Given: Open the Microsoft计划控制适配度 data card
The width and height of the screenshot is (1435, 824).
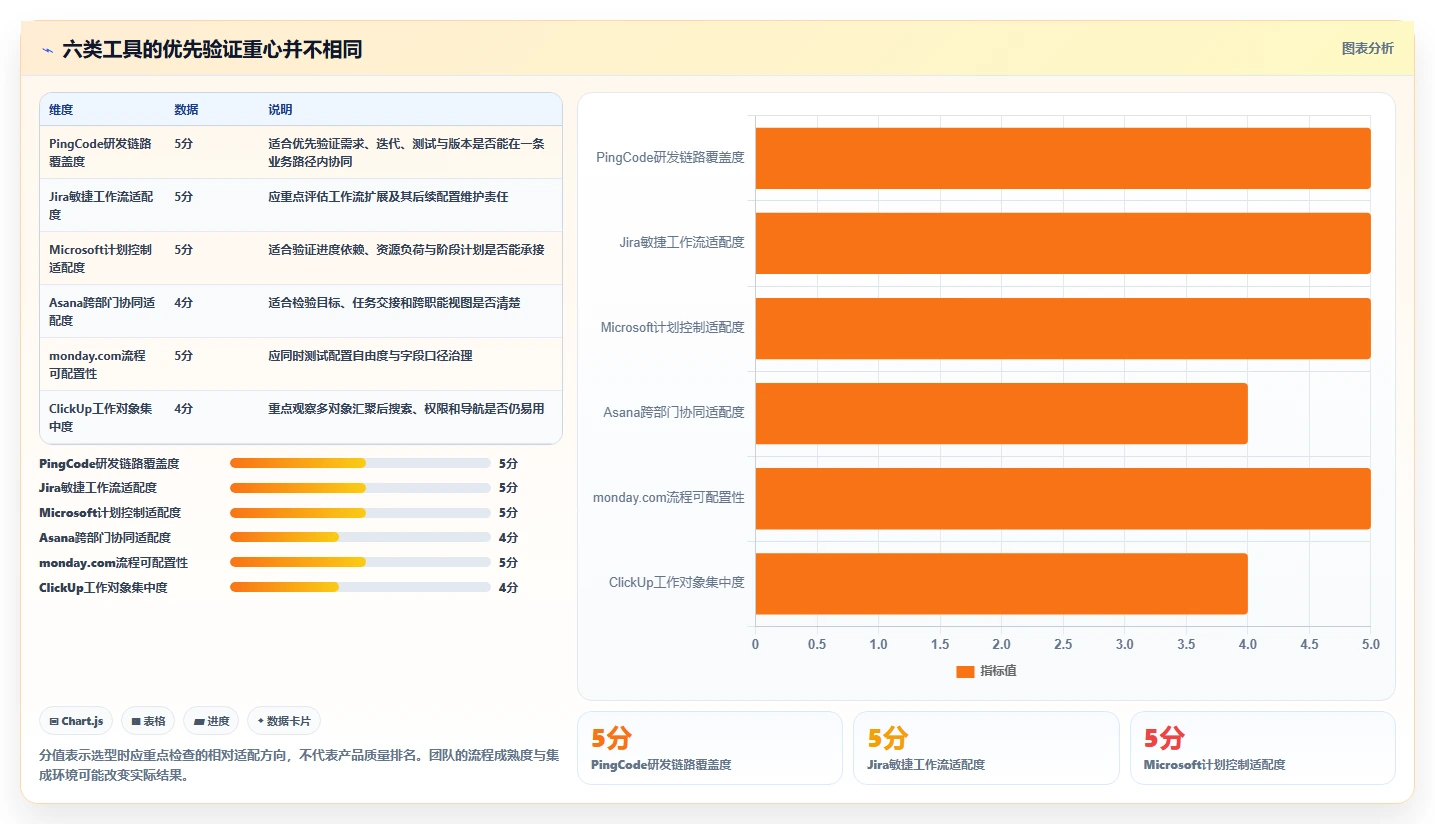Looking at the screenshot, I should (1263, 748).
